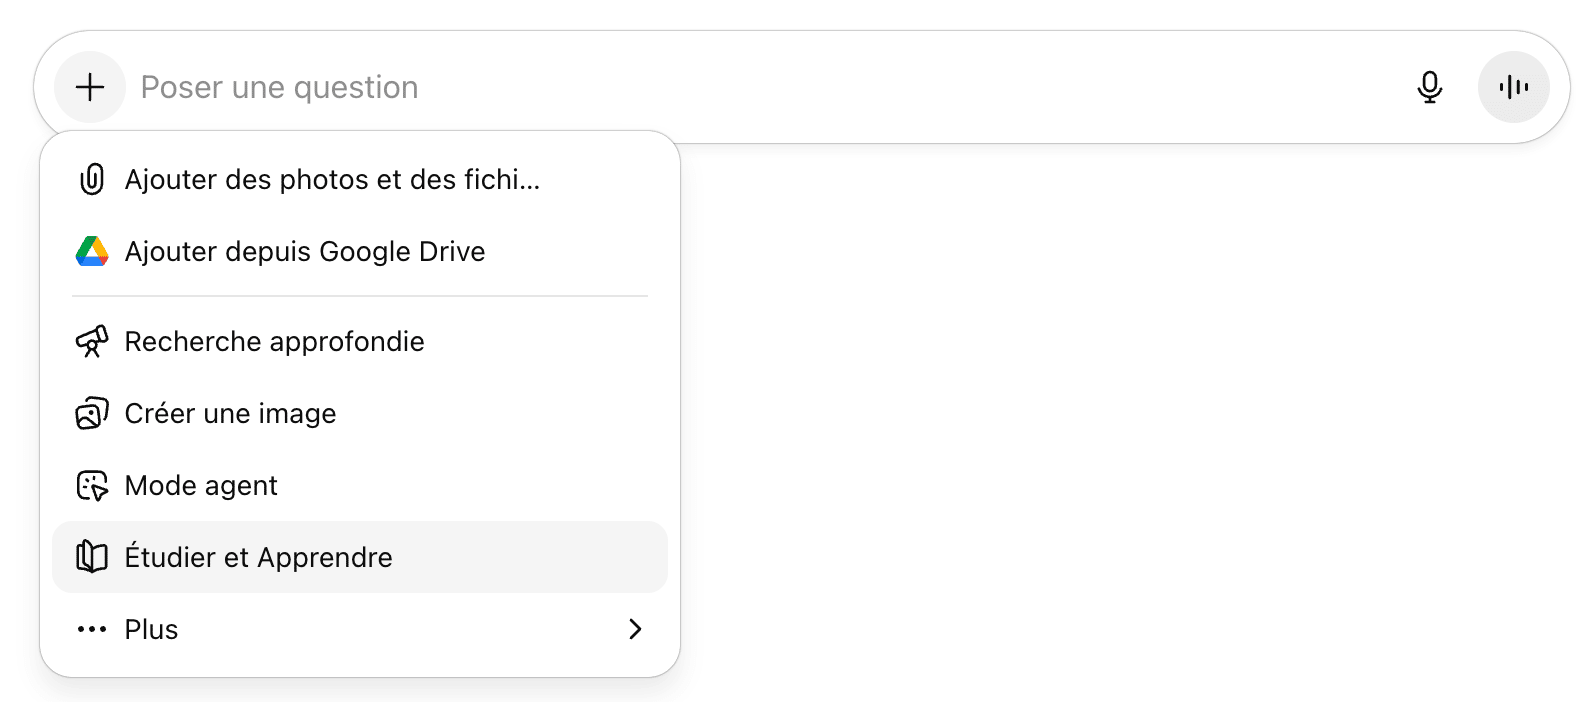1588x702 pixels.
Task: Click the telescope deep research icon
Action: point(92,341)
